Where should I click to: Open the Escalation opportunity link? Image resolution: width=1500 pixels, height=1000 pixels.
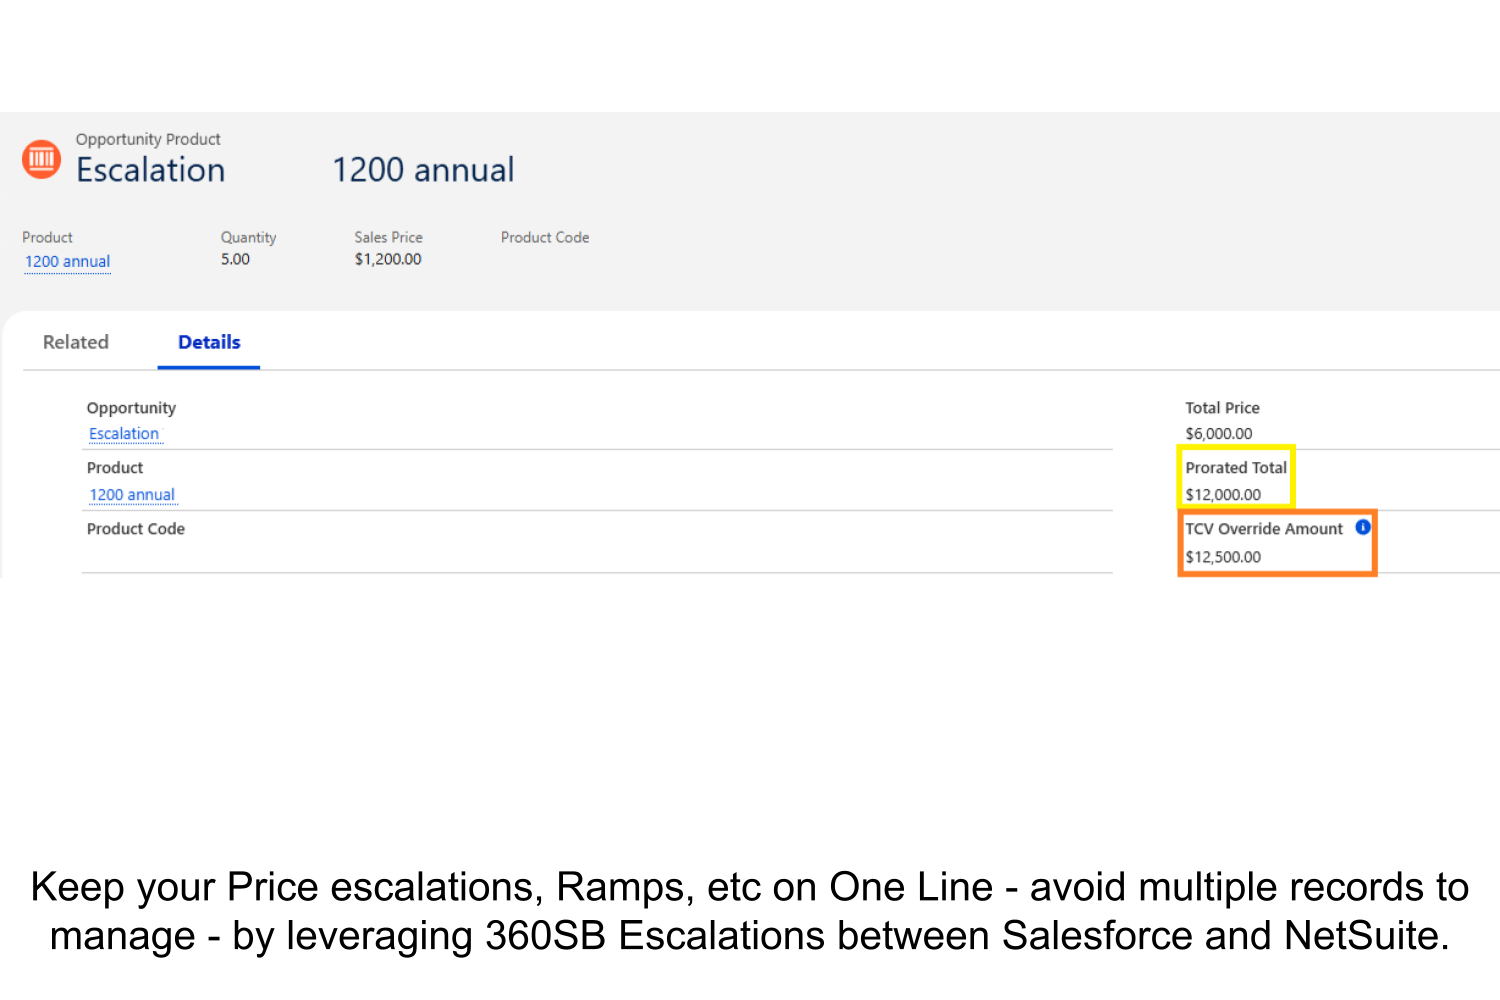124,434
